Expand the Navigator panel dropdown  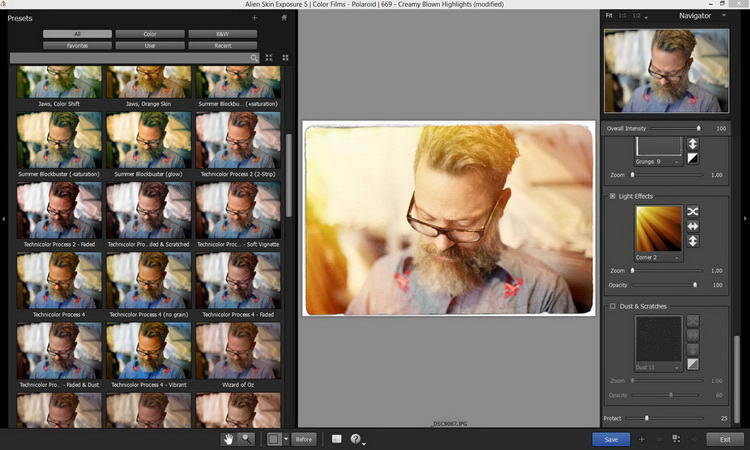pos(722,16)
